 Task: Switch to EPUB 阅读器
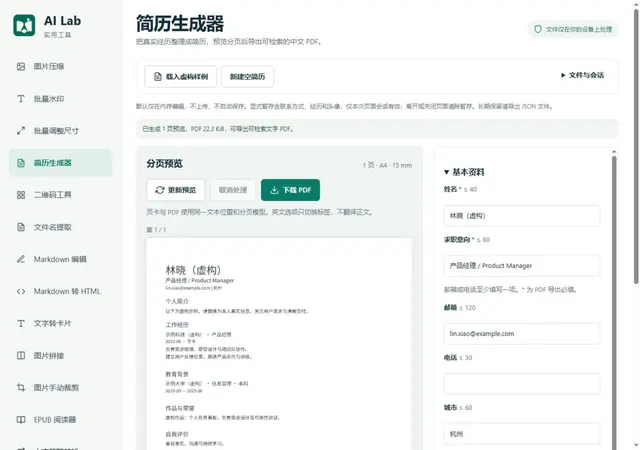tap(60, 419)
